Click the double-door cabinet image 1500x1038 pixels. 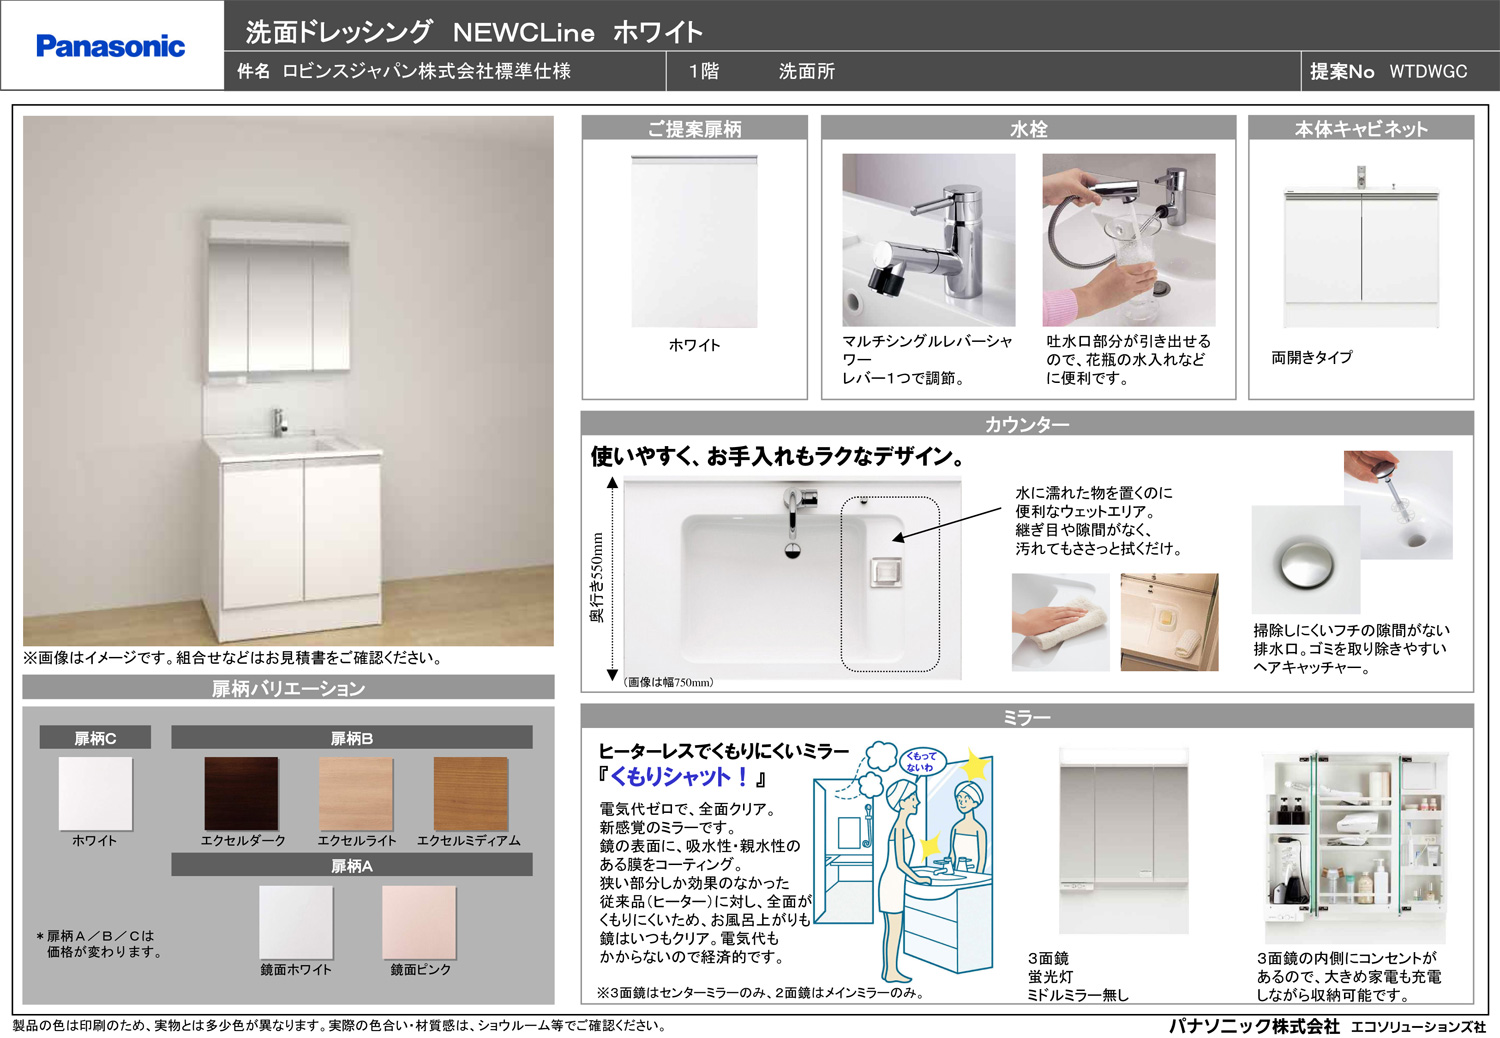click(x=1361, y=245)
